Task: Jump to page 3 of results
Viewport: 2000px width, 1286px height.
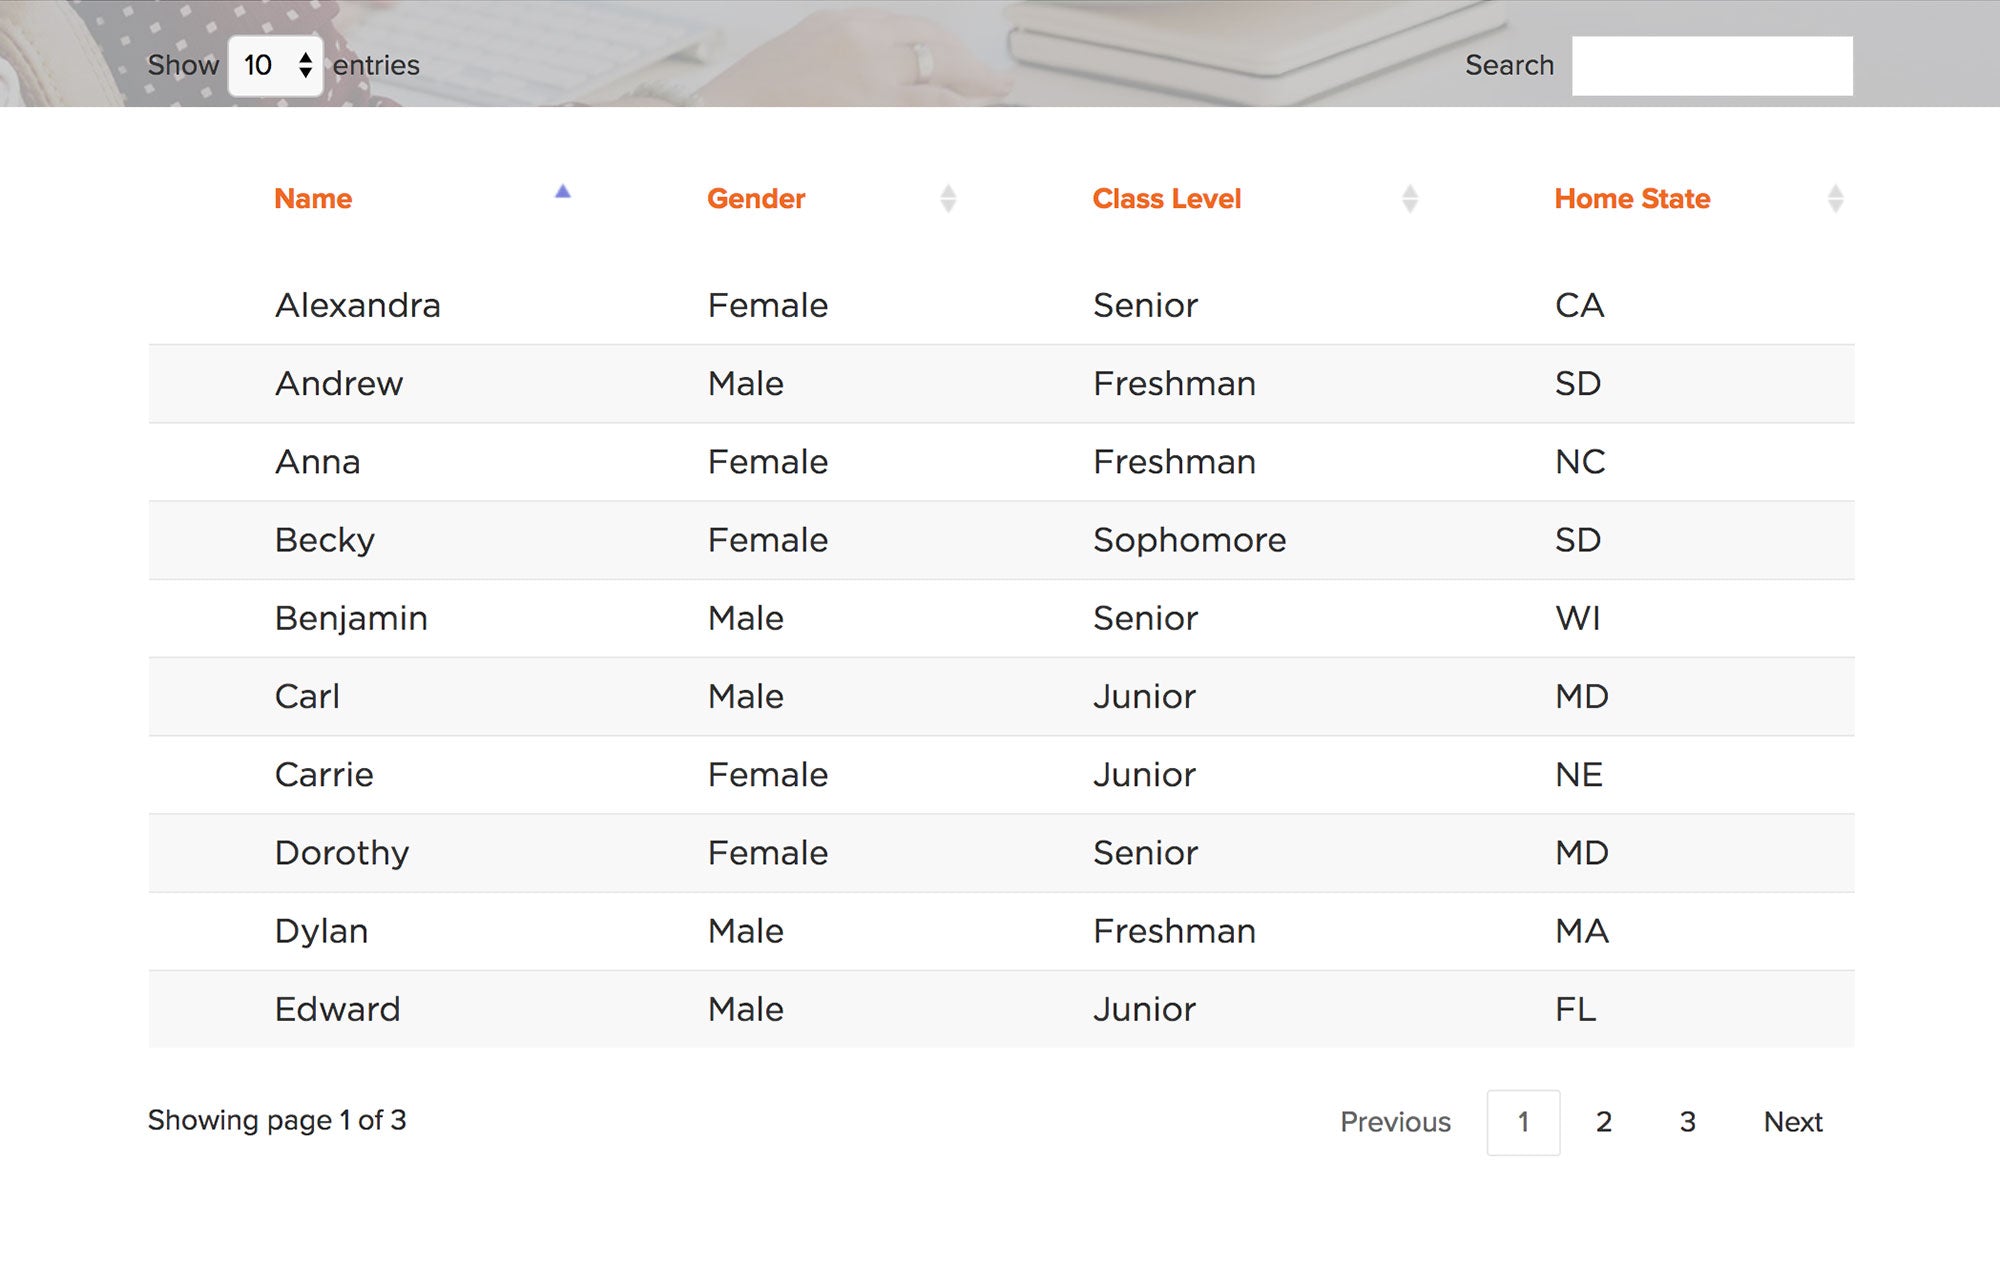Action: click(1687, 1122)
